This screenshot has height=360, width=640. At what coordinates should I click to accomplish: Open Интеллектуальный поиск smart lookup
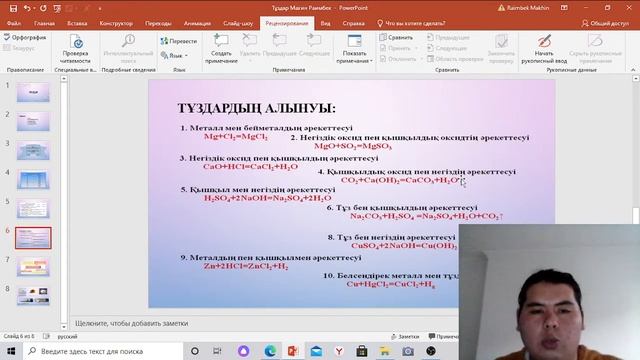tap(128, 49)
